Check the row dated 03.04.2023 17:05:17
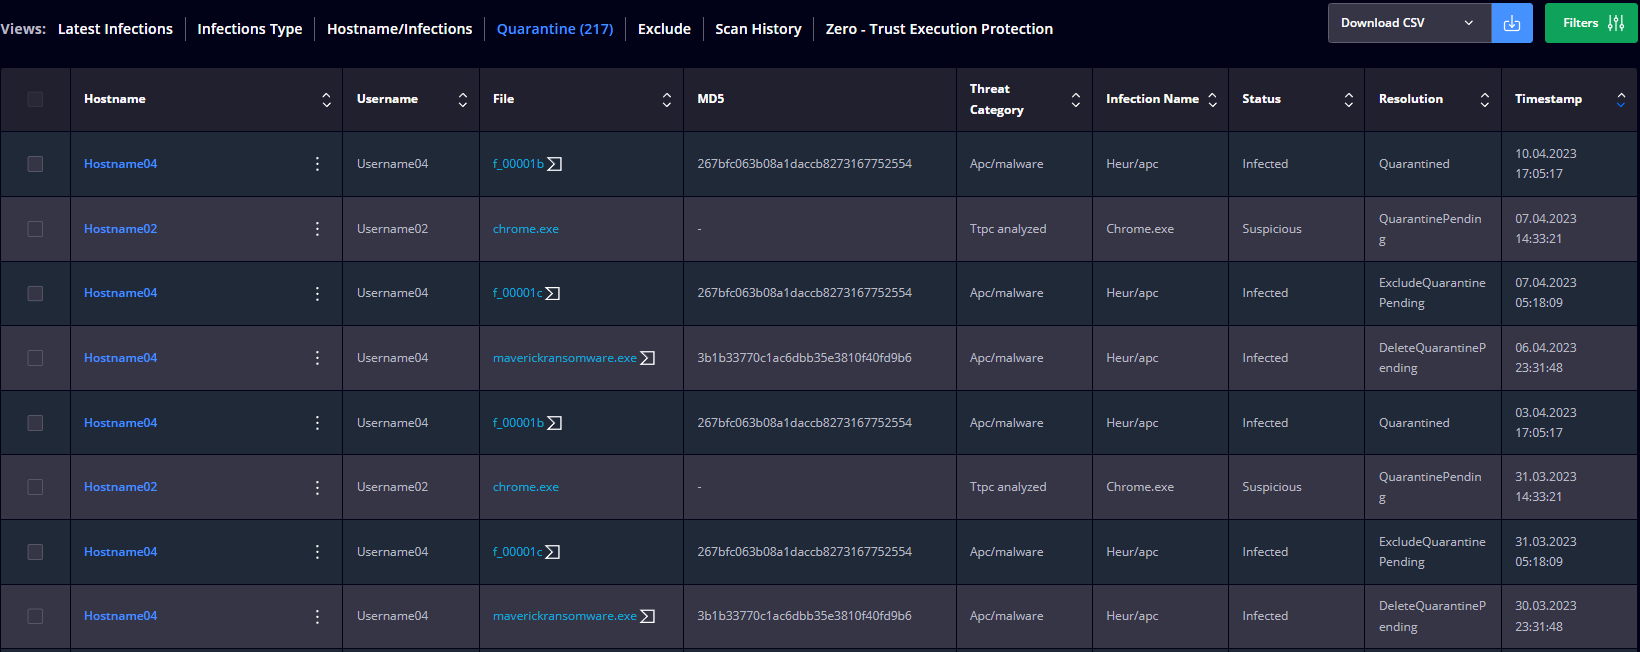Image resolution: width=1640 pixels, height=652 pixels. click(35, 423)
